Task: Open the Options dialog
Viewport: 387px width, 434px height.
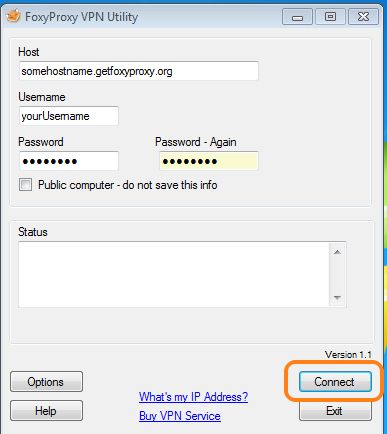Action: tap(46, 382)
